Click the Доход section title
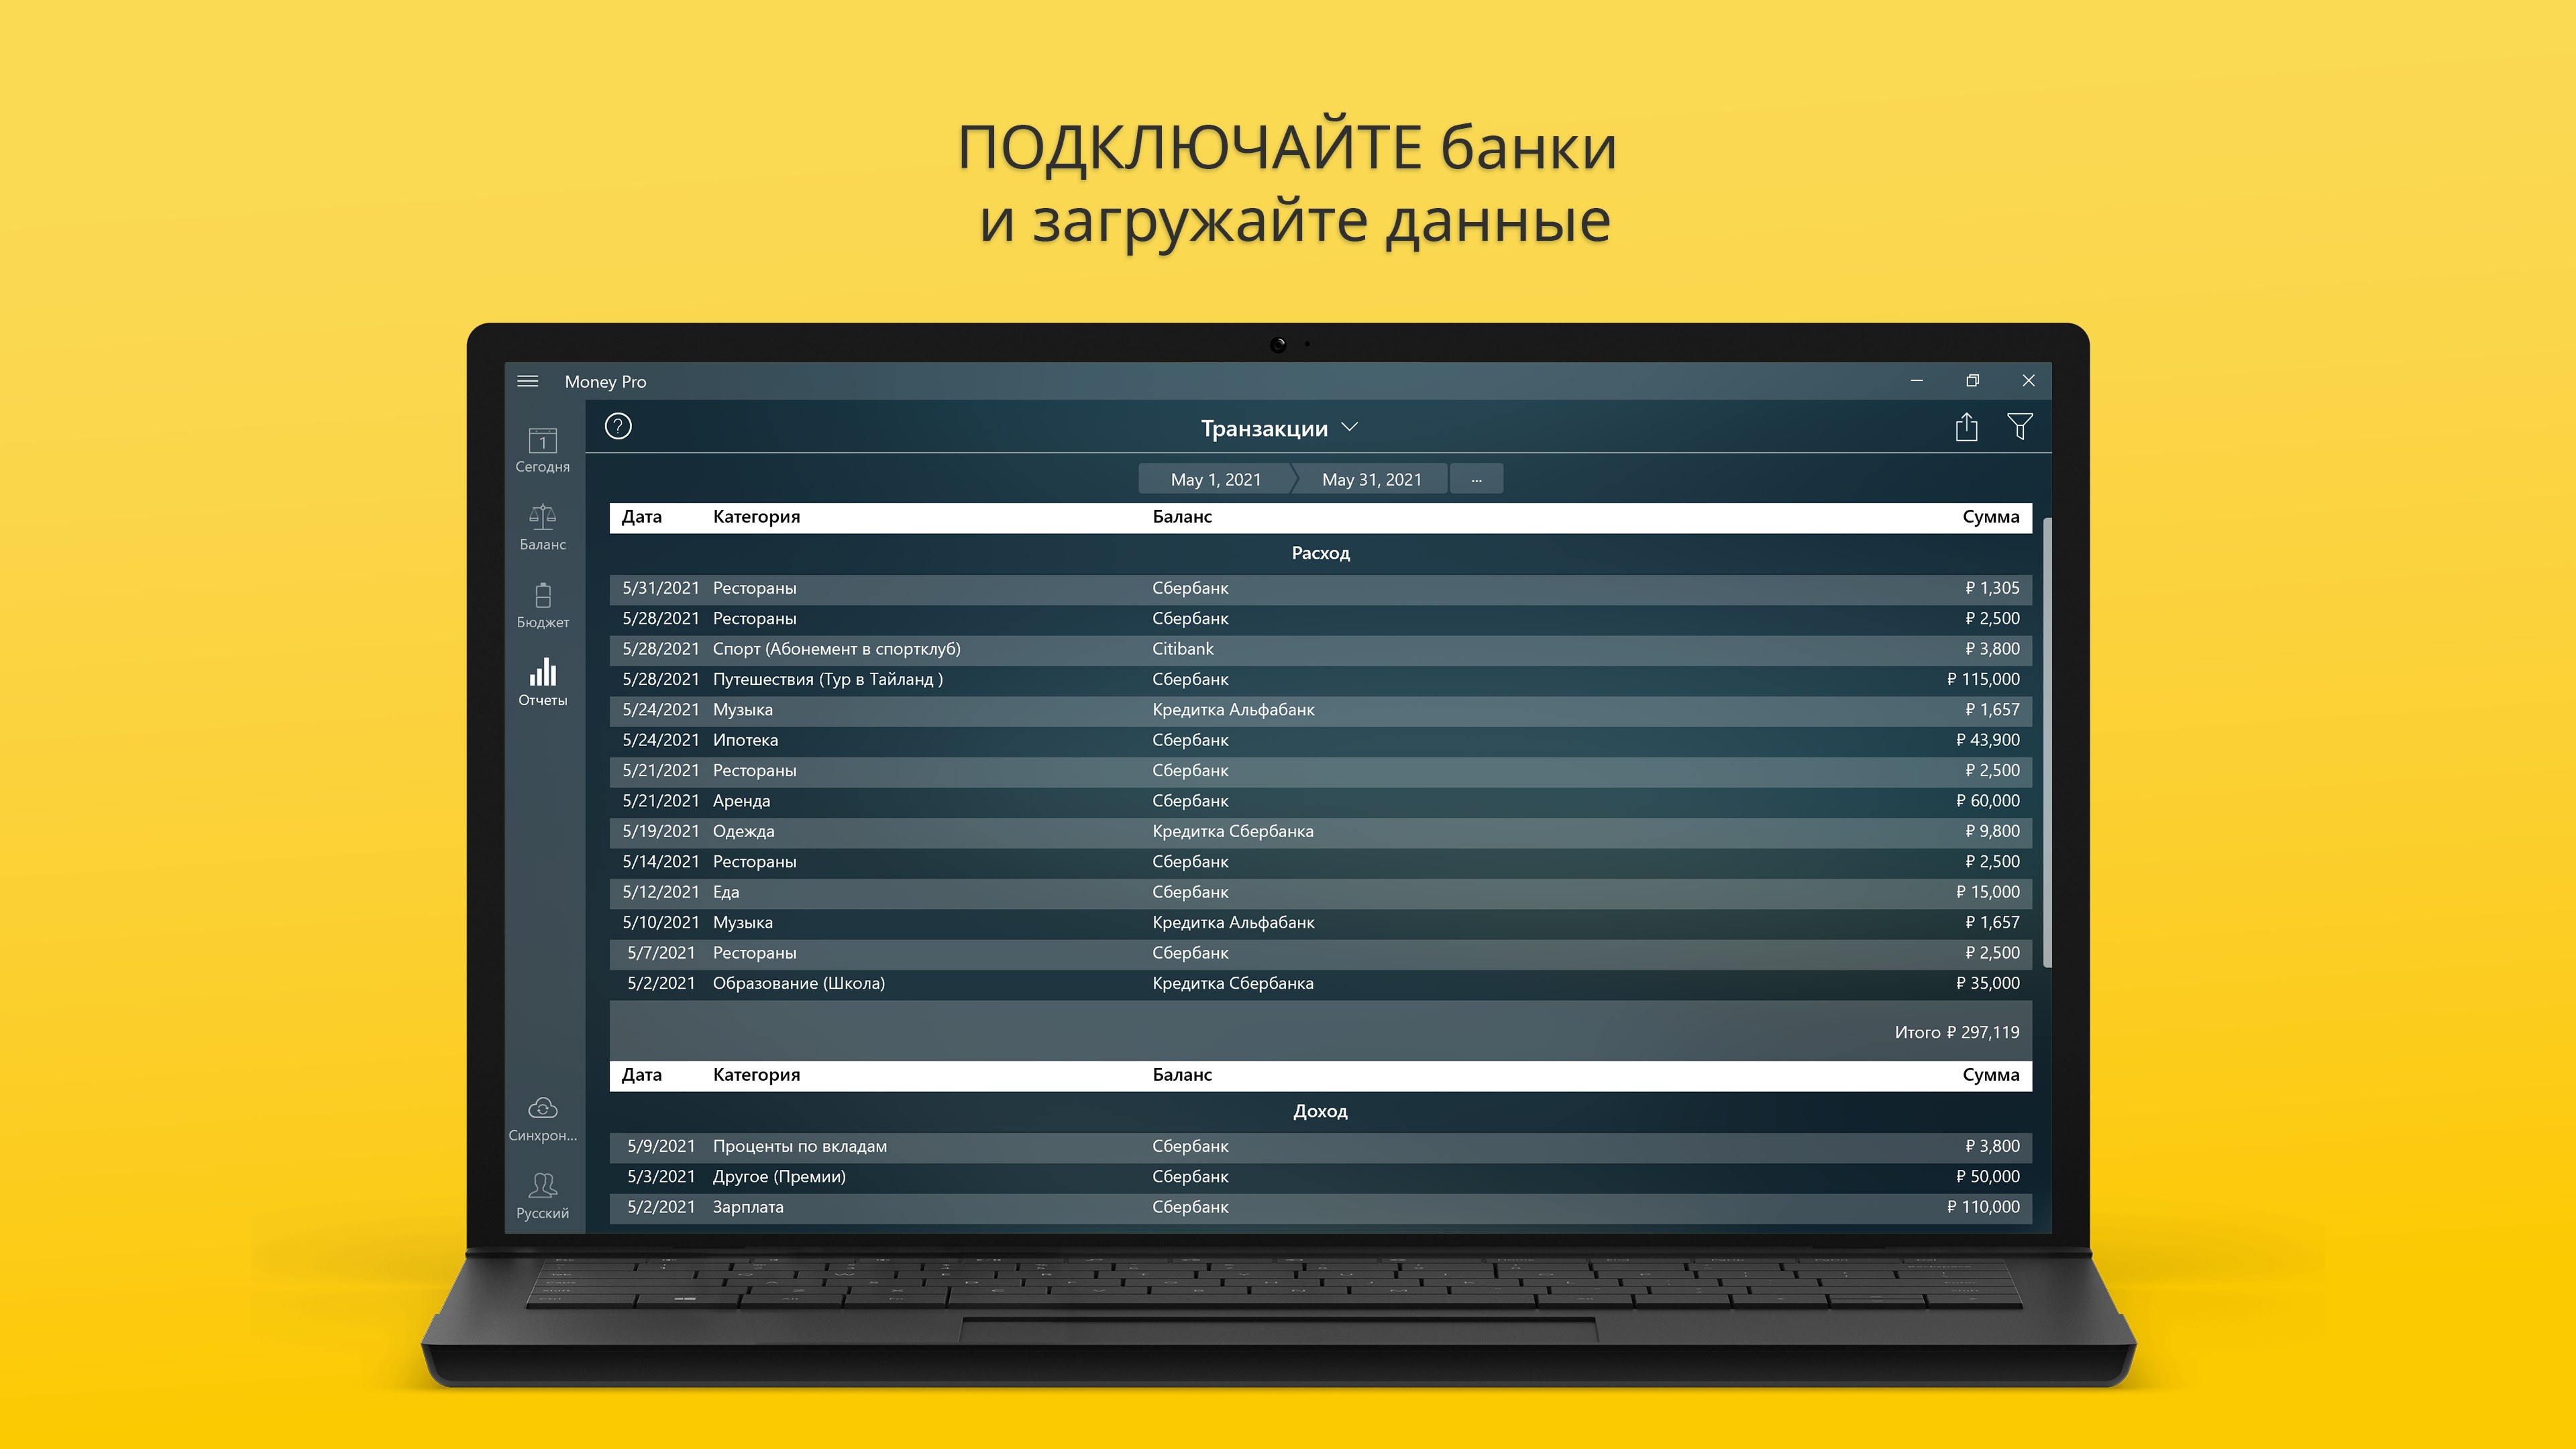 [x=1320, y=1111]
